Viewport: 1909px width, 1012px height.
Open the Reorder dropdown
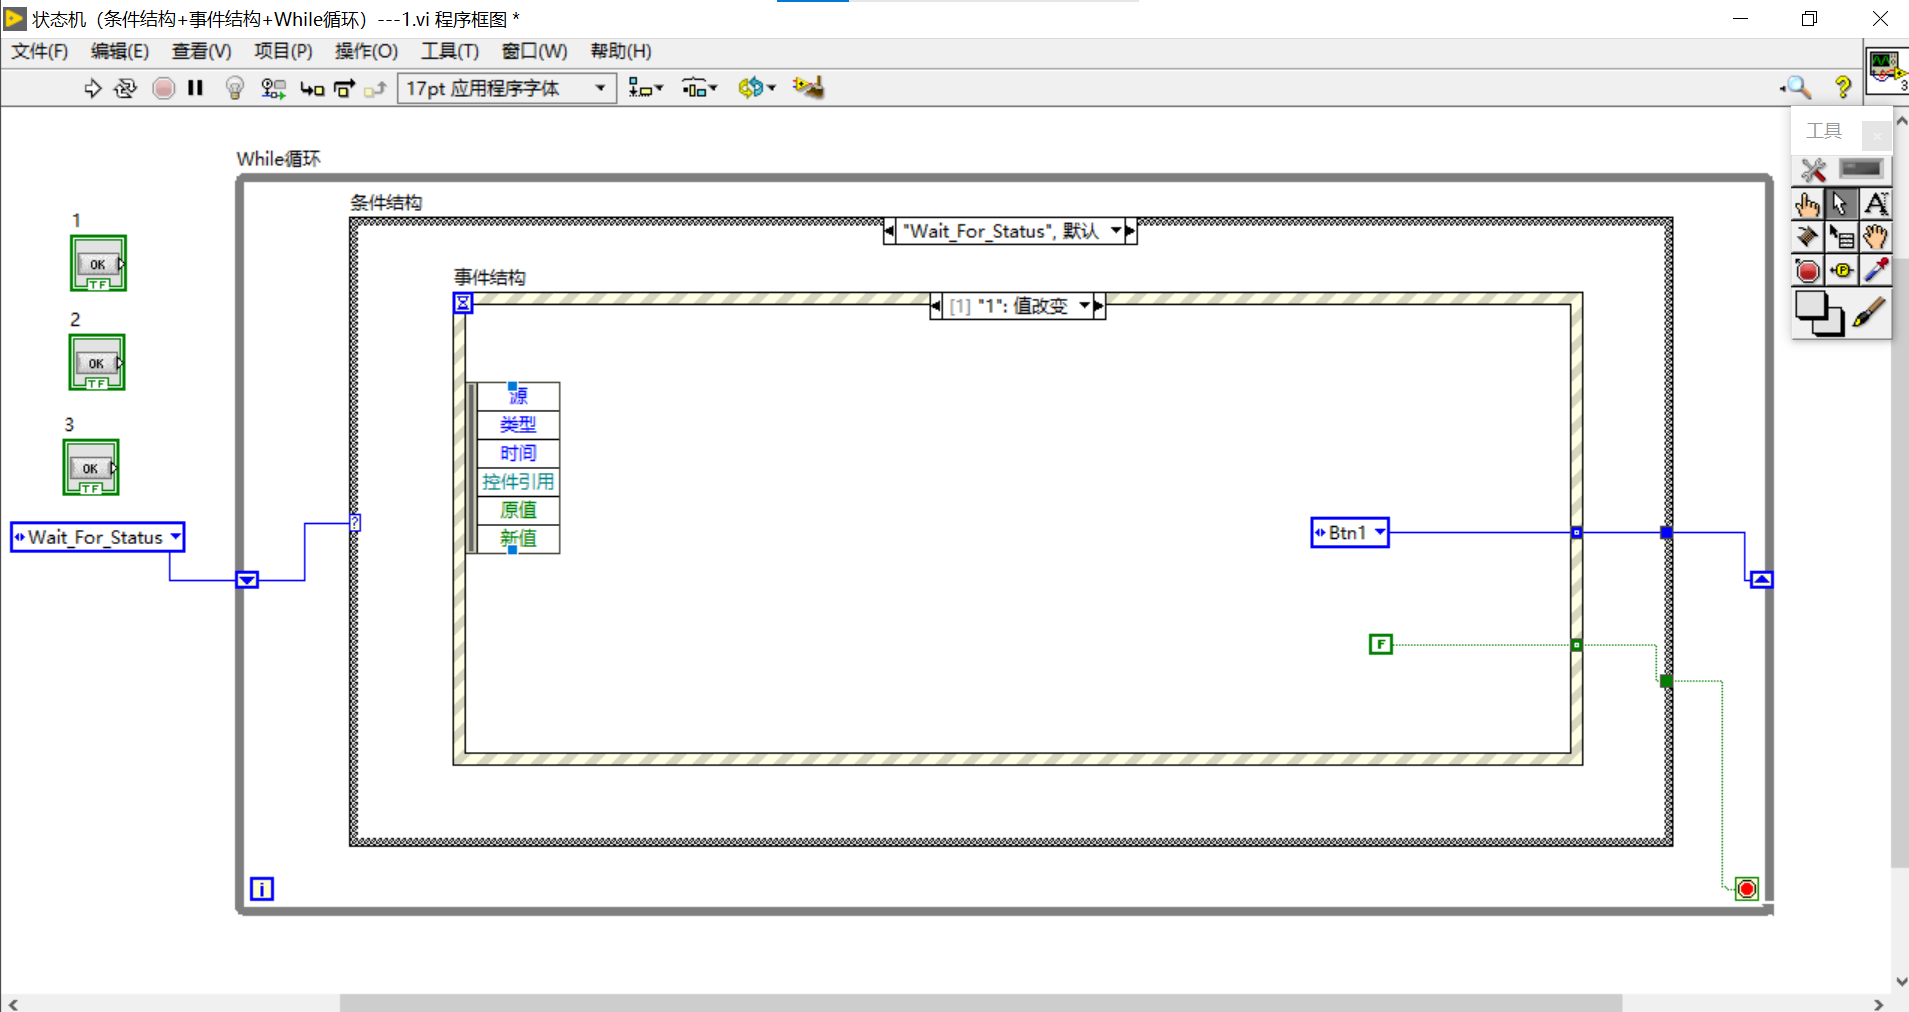click(x=756, y=88)
